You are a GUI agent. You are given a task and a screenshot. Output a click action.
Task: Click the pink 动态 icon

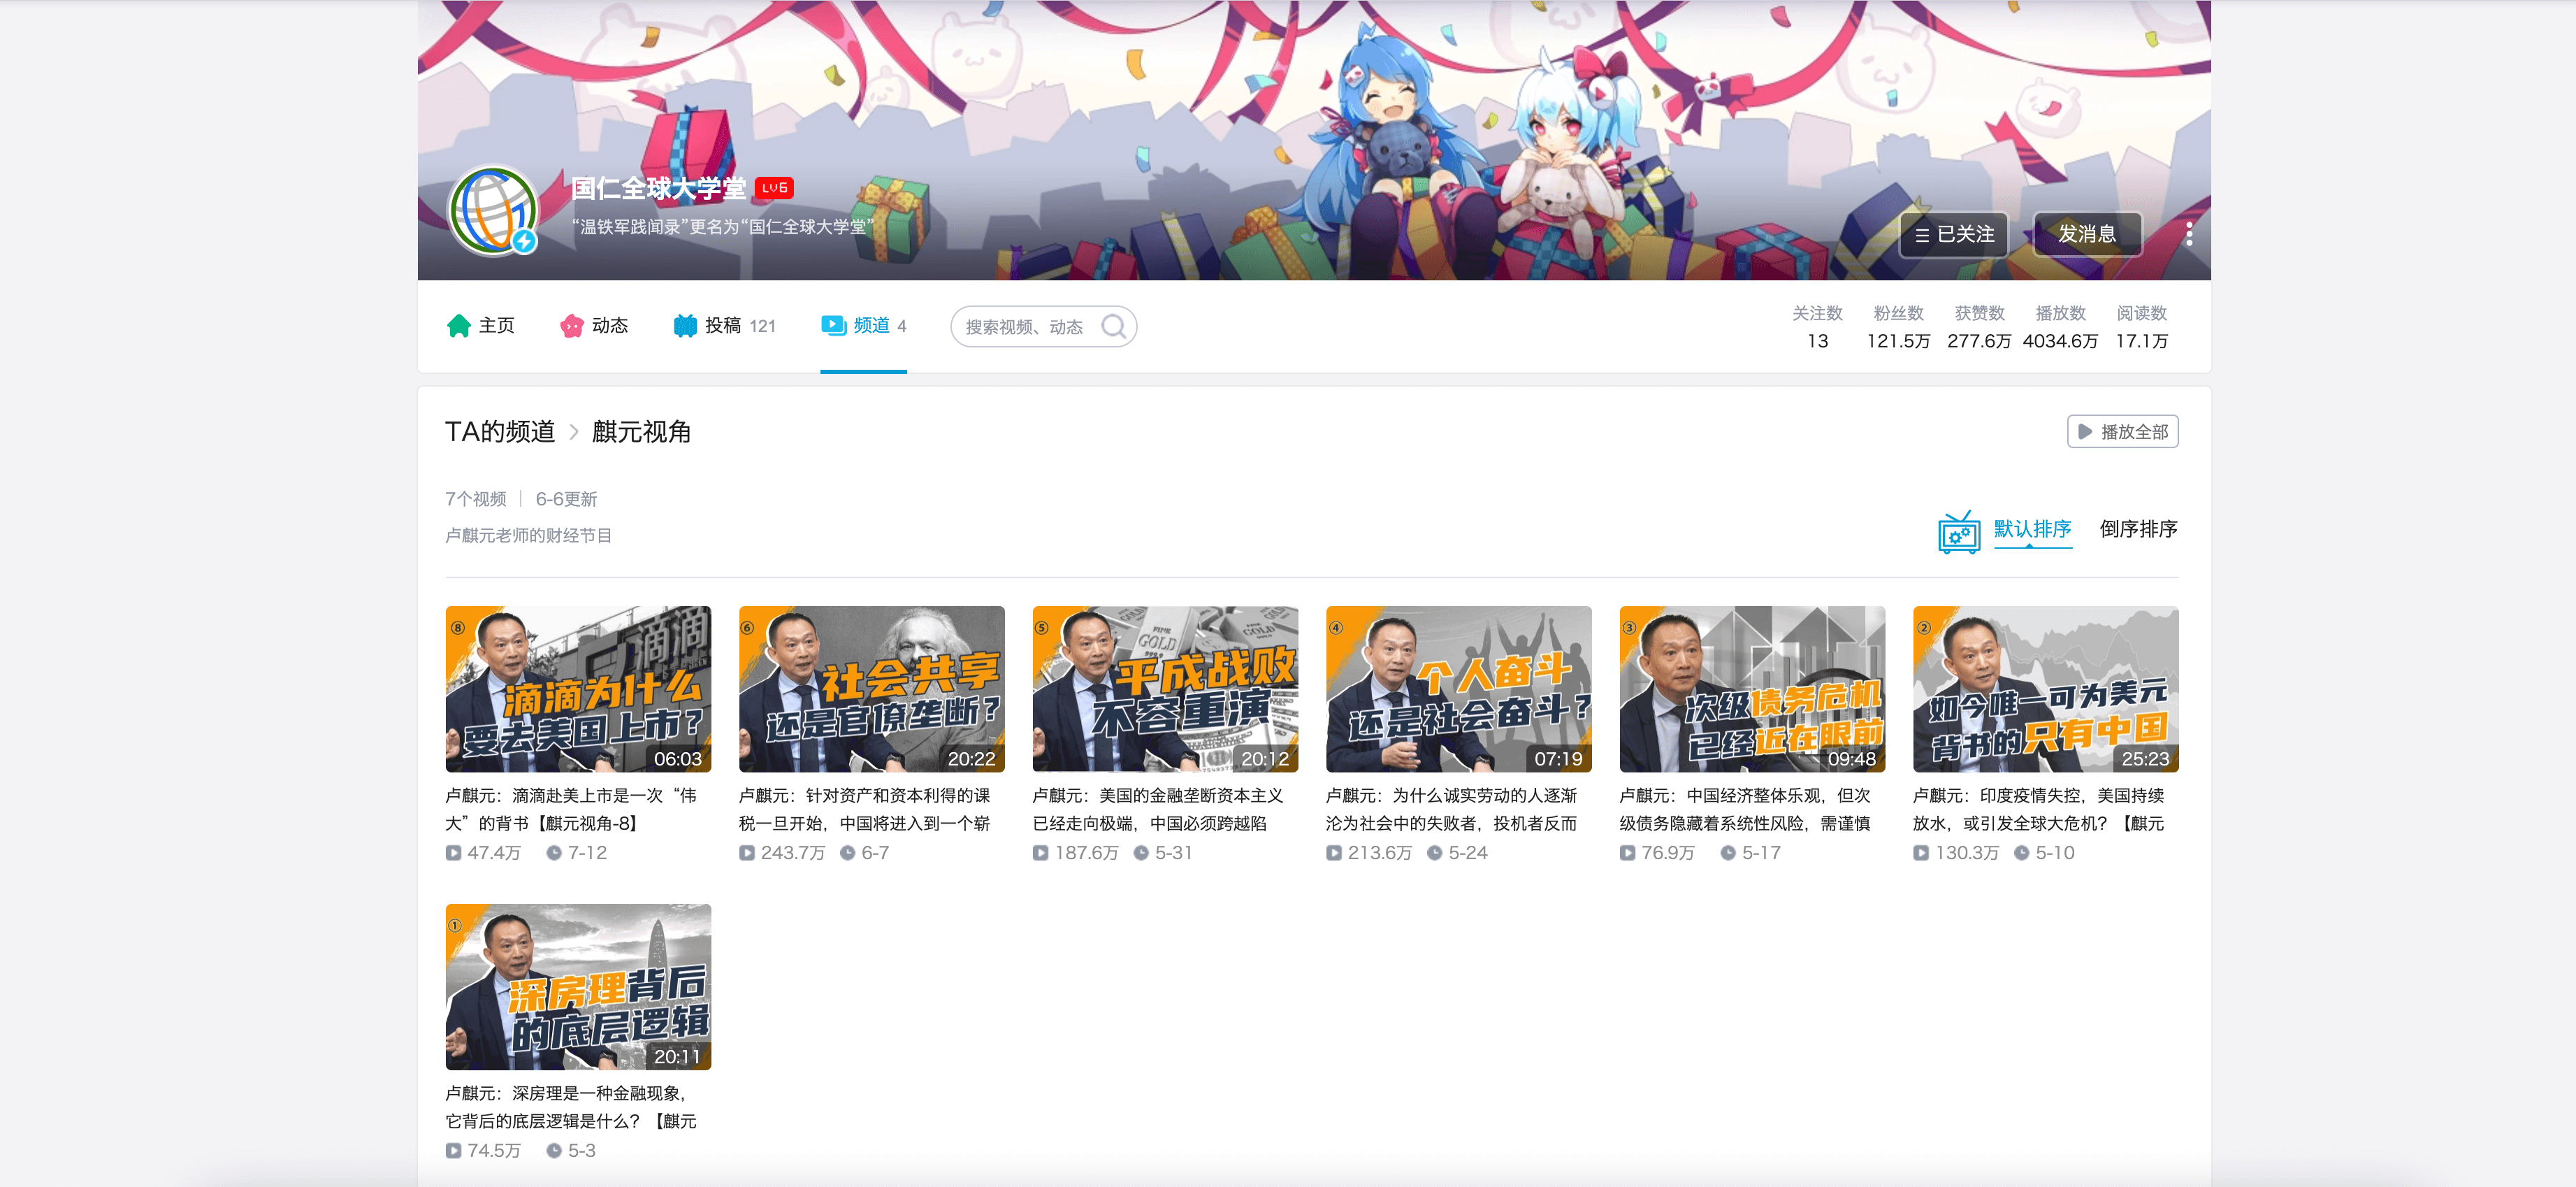(x=571, y=326)
